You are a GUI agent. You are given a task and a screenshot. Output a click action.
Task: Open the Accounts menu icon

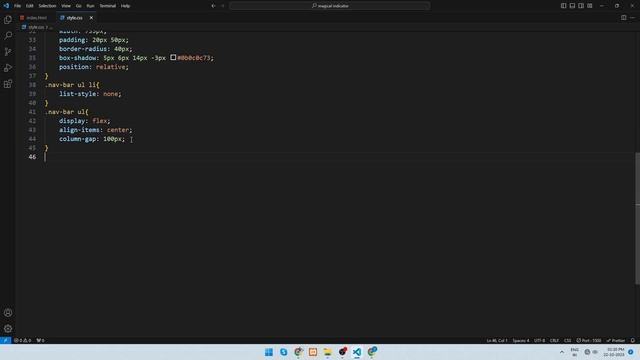8,313
